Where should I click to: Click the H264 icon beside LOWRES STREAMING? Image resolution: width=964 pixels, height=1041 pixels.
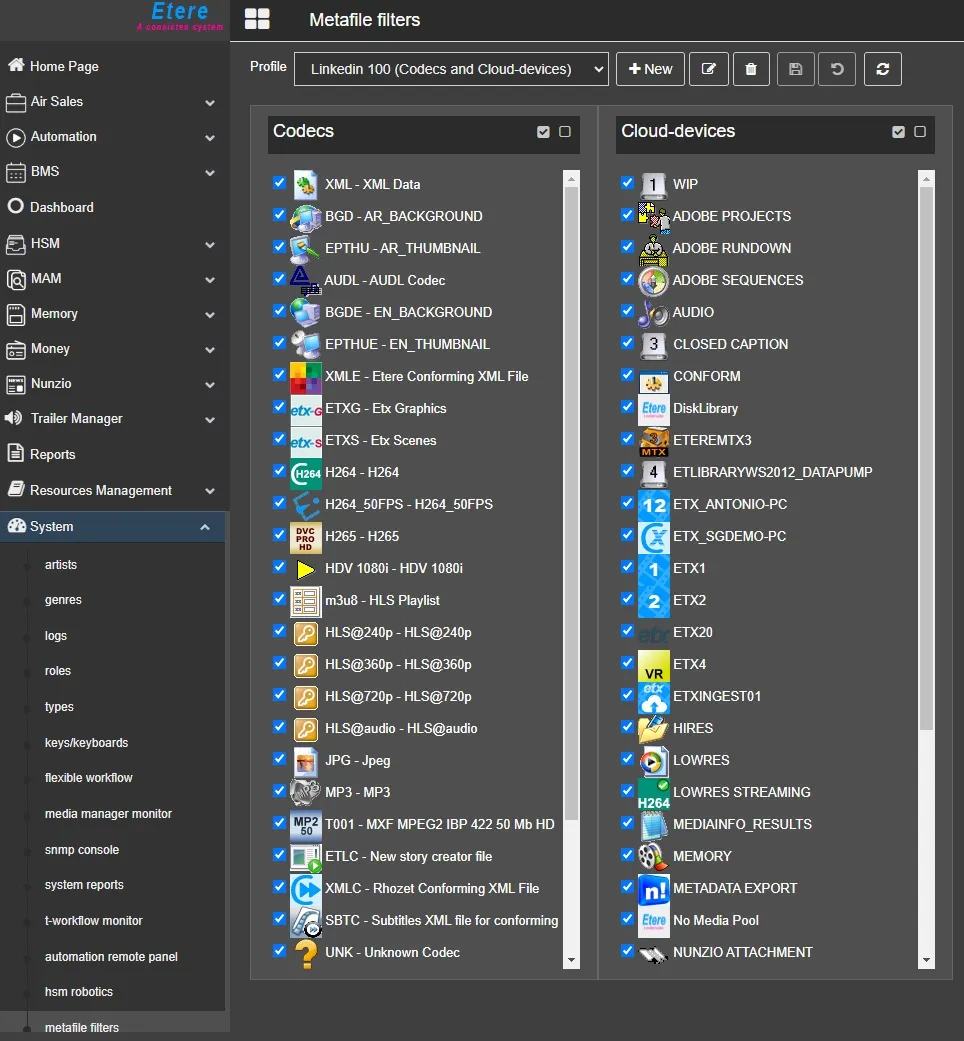point(653,793)
